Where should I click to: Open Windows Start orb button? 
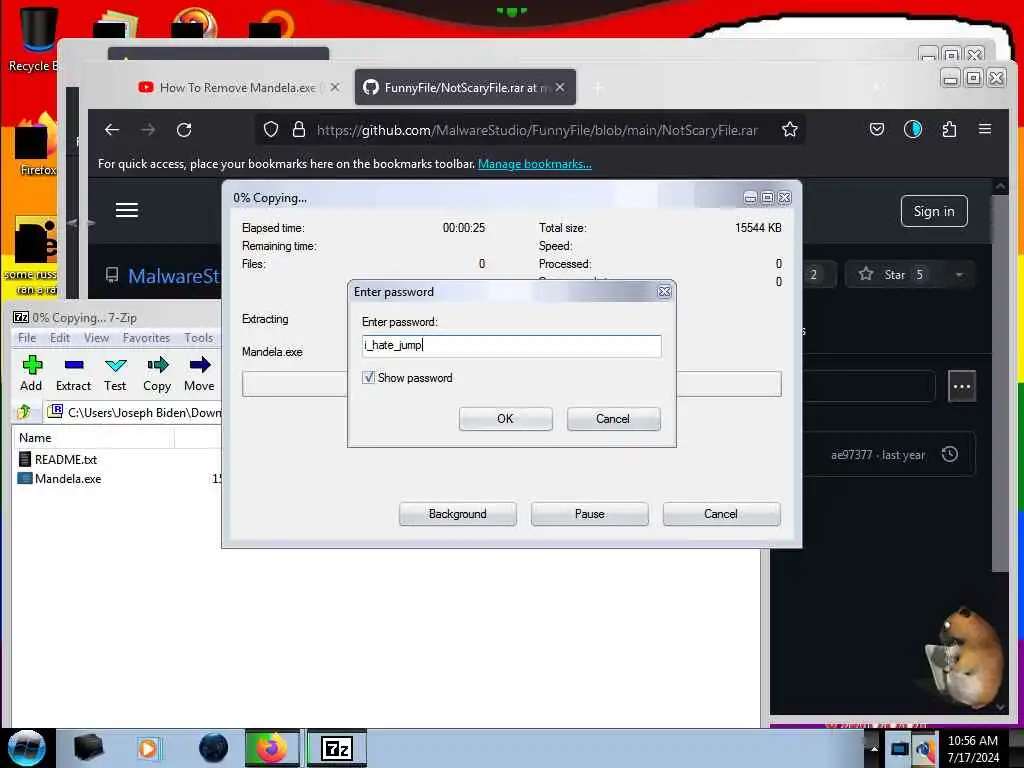coord(26,748)
